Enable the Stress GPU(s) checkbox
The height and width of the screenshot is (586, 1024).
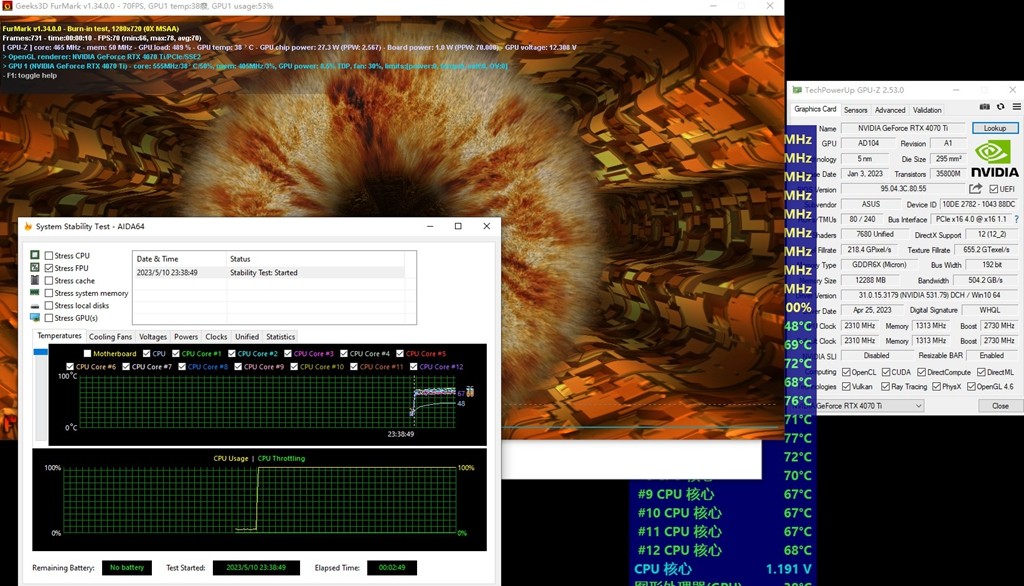(49, 318)
